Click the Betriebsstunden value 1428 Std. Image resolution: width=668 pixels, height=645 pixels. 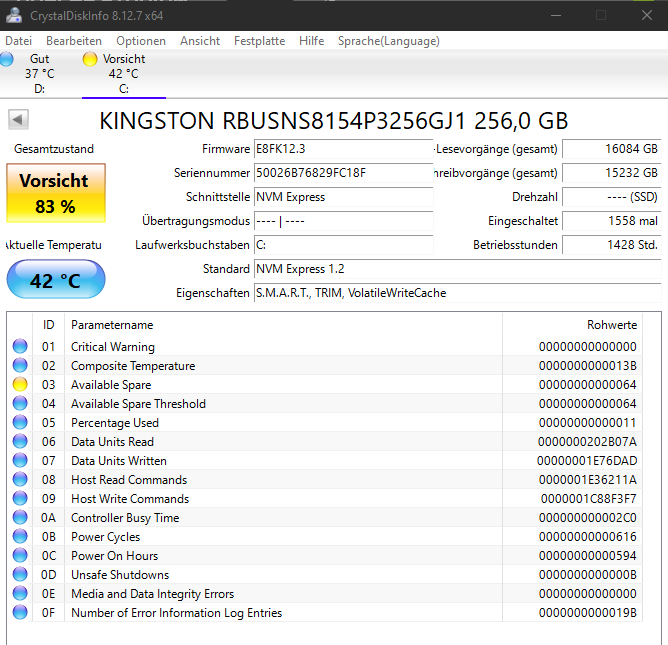click(x=611, y=245)
